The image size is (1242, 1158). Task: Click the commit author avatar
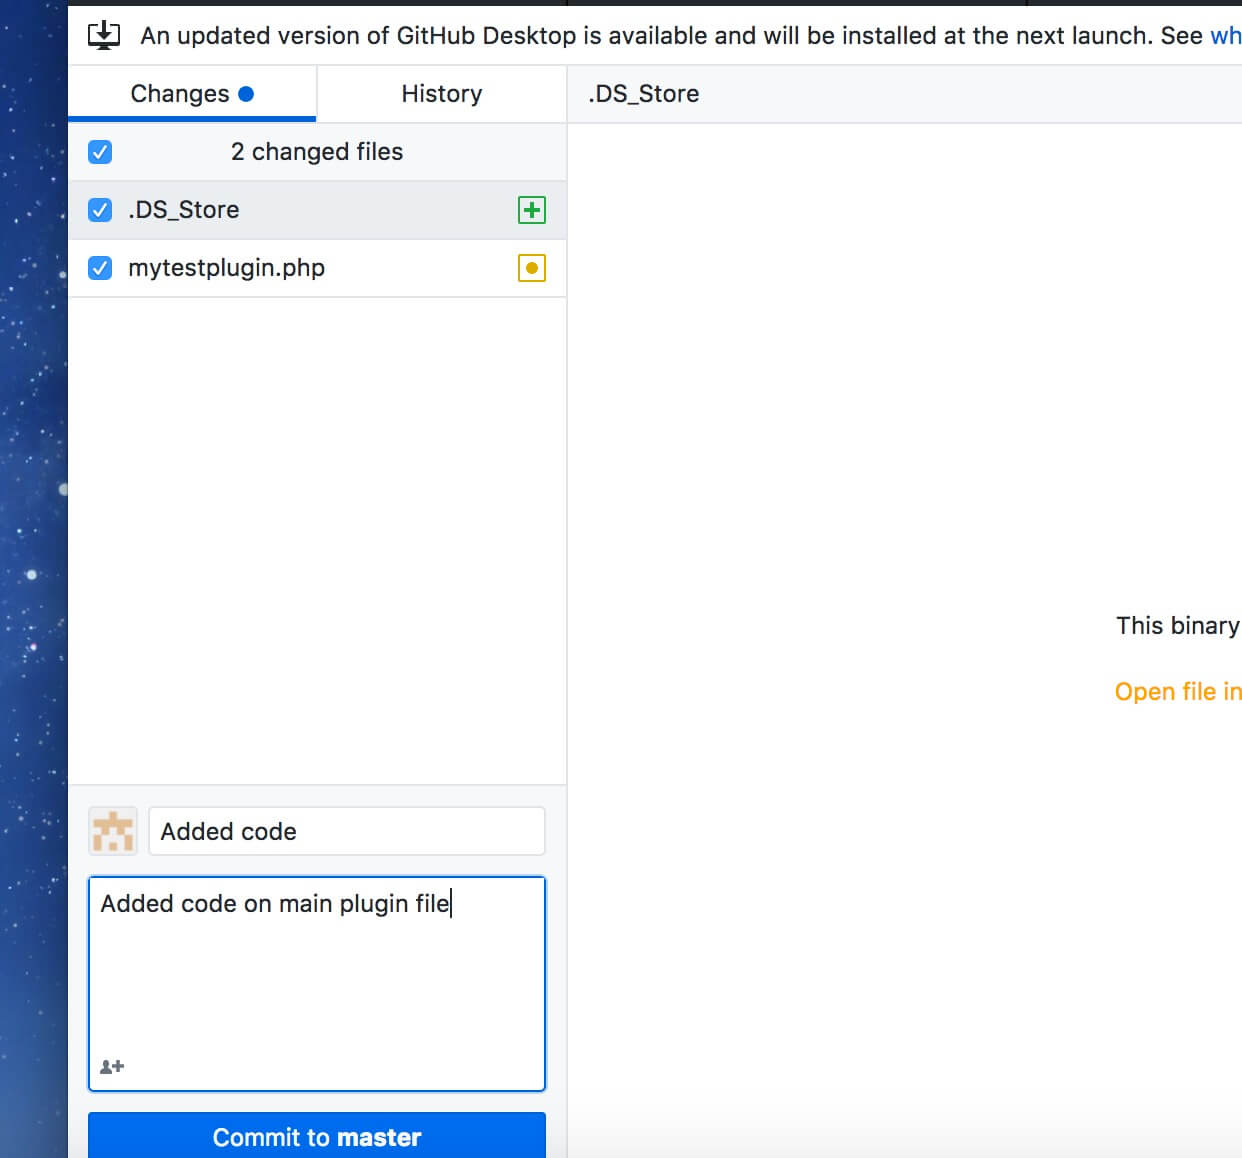pyautogui.click(x=113, y=831)
